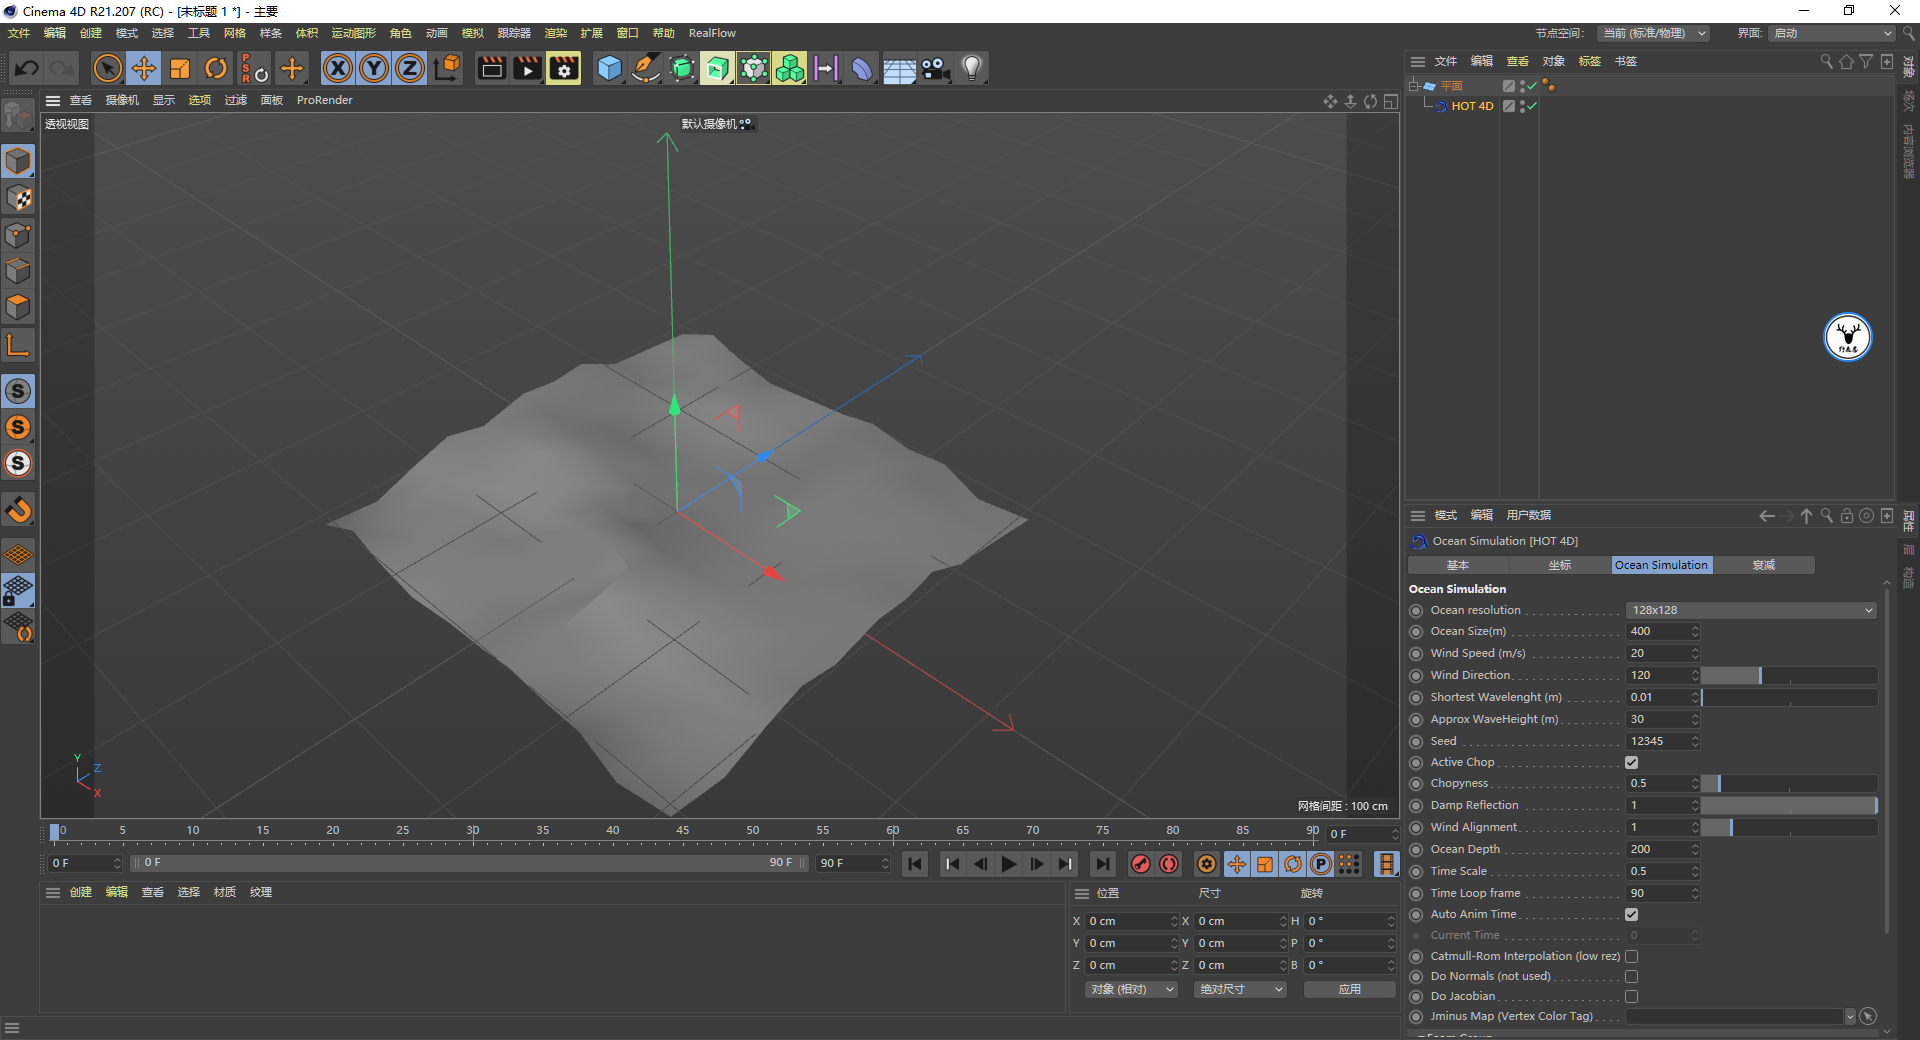The width and height of the screenshot is (1920, 1040).
Task: Open the Jminus Map tag dropdown arrow
Action: pos(1850,1017)
